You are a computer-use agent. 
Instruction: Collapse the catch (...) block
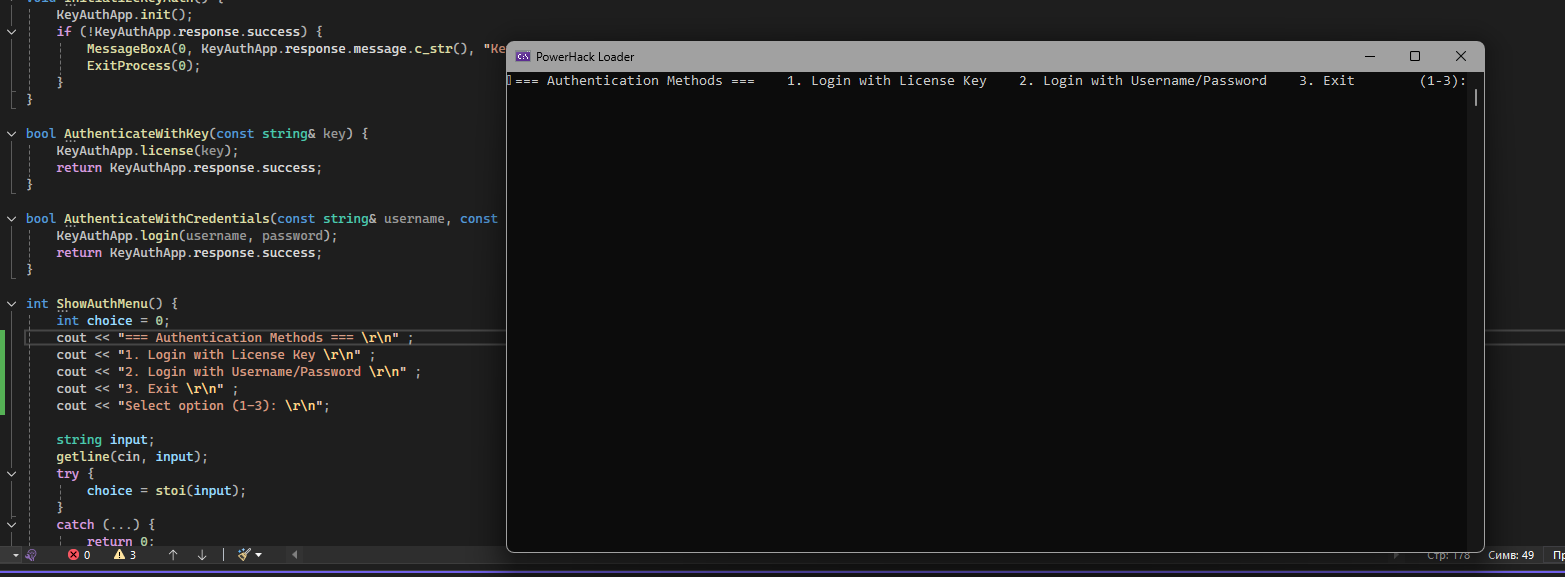tap(12, 524)
